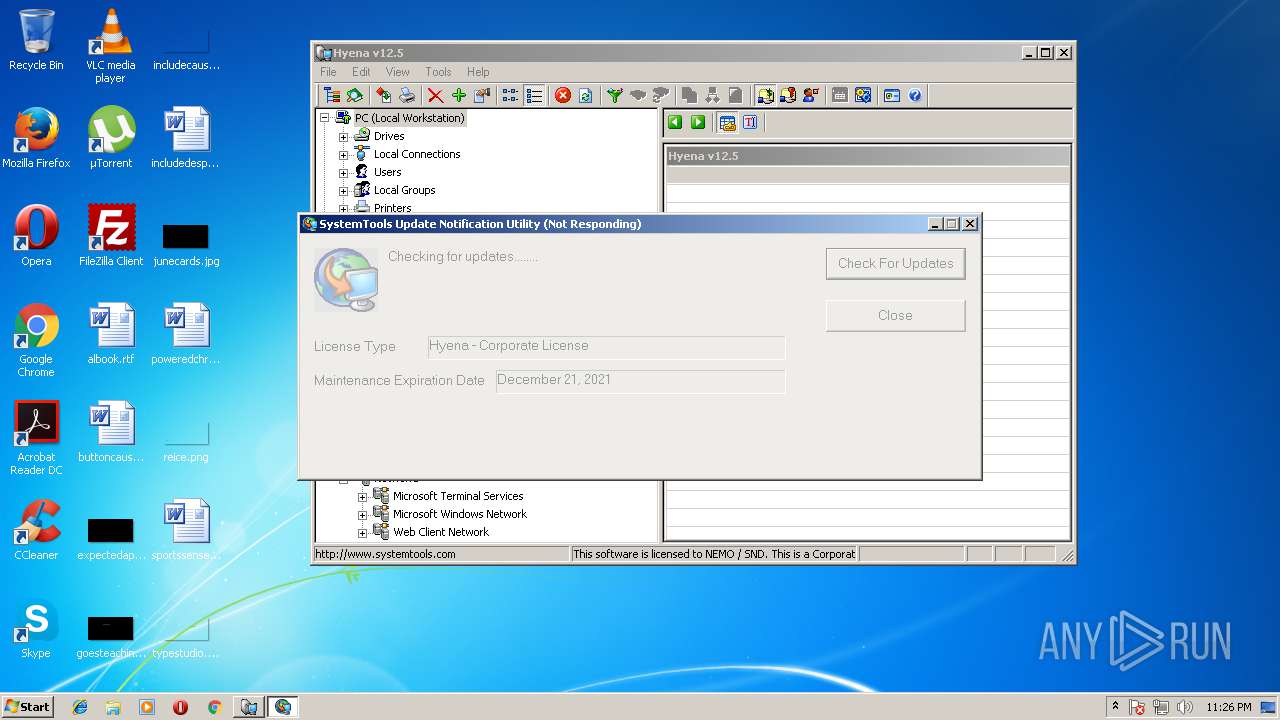The width and height of the screenshot is (1280, 720).
Task: Click the blue window icon before help
Action: pos(891,95)
